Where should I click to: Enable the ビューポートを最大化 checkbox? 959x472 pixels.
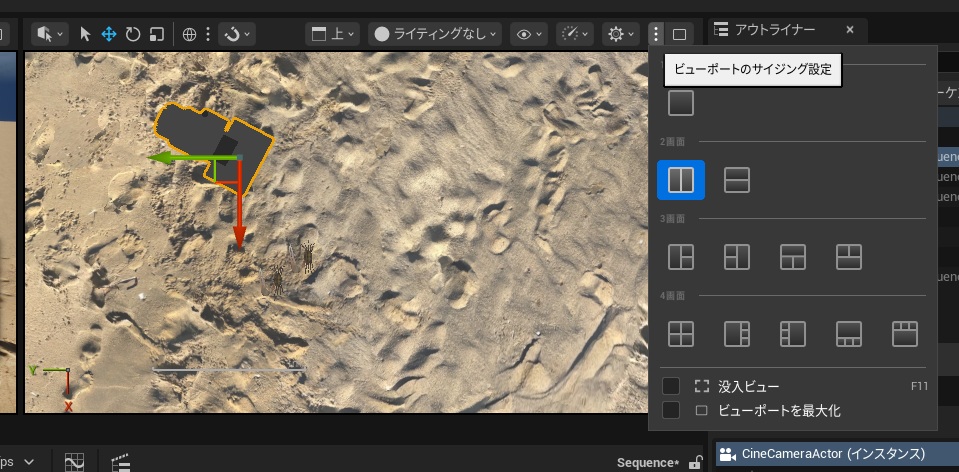(671, 410)
